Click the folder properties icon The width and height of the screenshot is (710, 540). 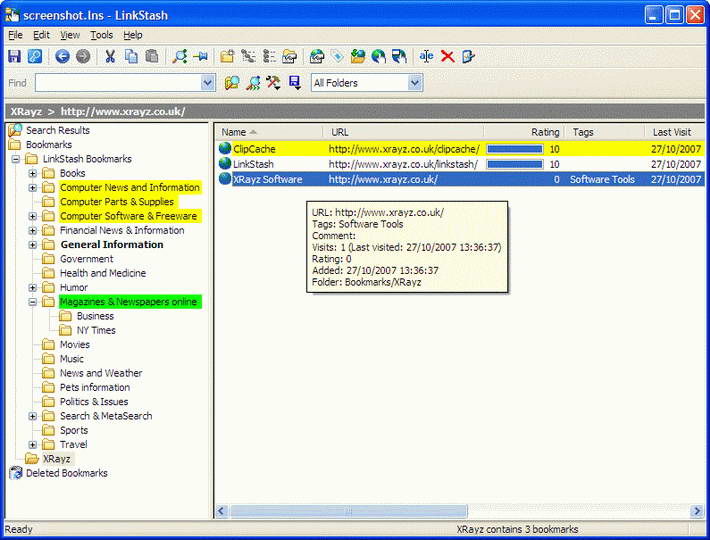289,57
